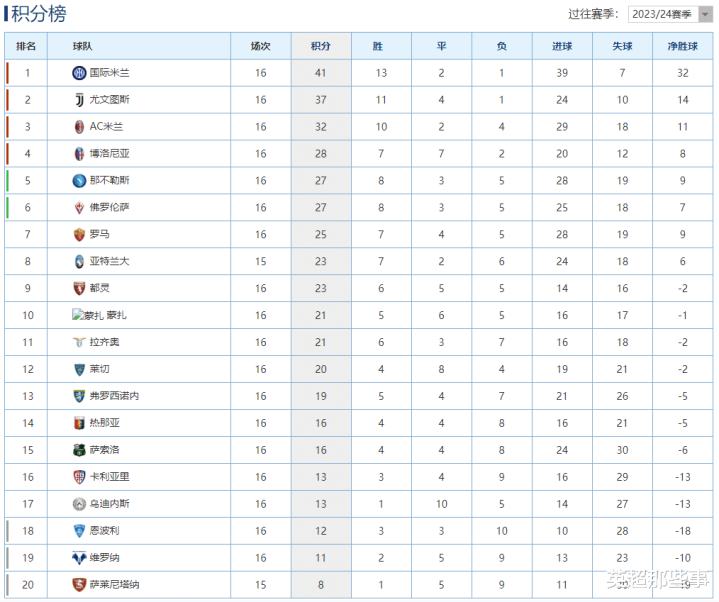Image resolution: width=719 pixels, height=602 pixels.
Task: Open the 佛罗伦萨 team link
Action: 110,207
